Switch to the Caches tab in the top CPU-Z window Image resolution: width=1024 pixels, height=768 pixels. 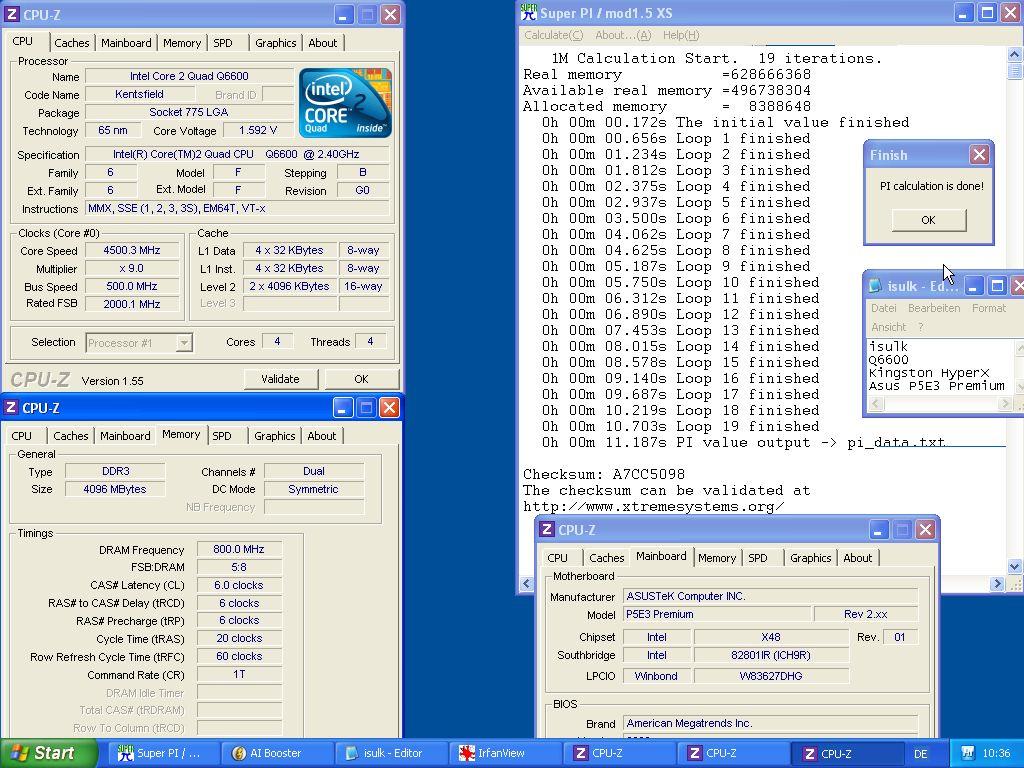point(72,43)
